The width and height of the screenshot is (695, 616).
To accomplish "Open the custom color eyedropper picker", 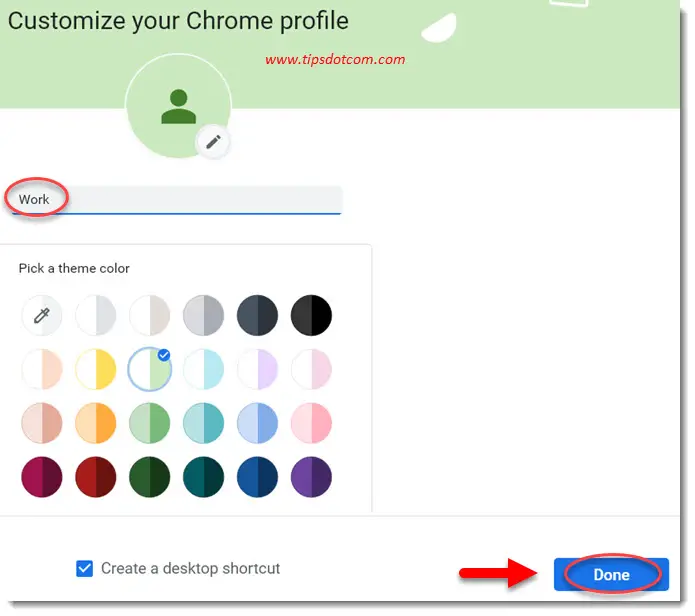I will coord(42,316).
